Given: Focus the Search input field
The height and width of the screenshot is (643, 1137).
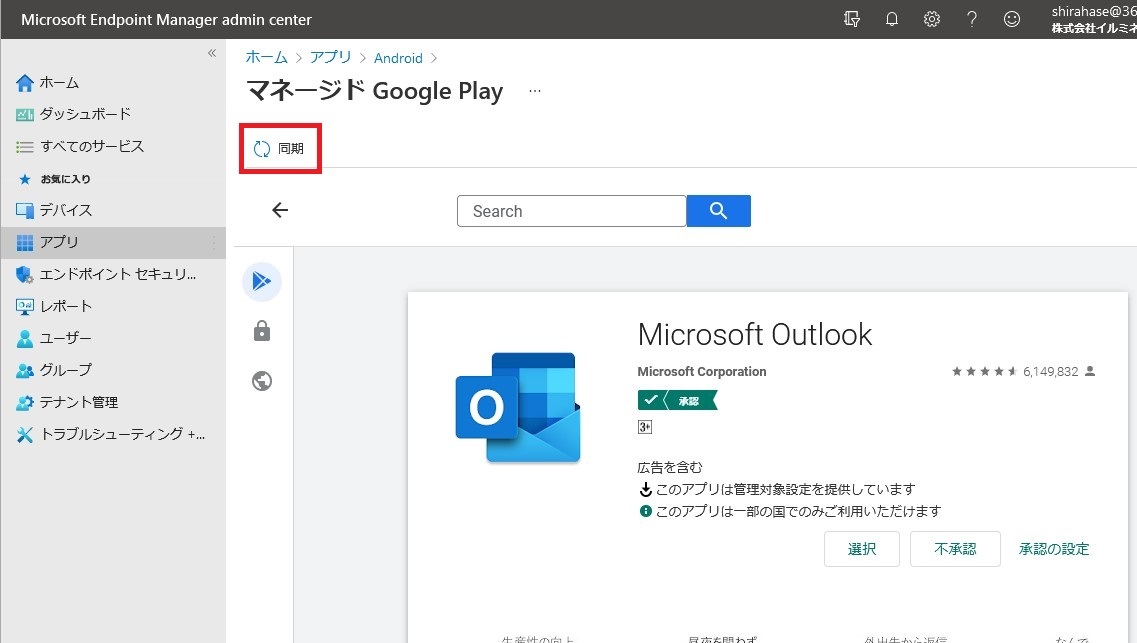Looking at the screenshot, I should (571, 211).
